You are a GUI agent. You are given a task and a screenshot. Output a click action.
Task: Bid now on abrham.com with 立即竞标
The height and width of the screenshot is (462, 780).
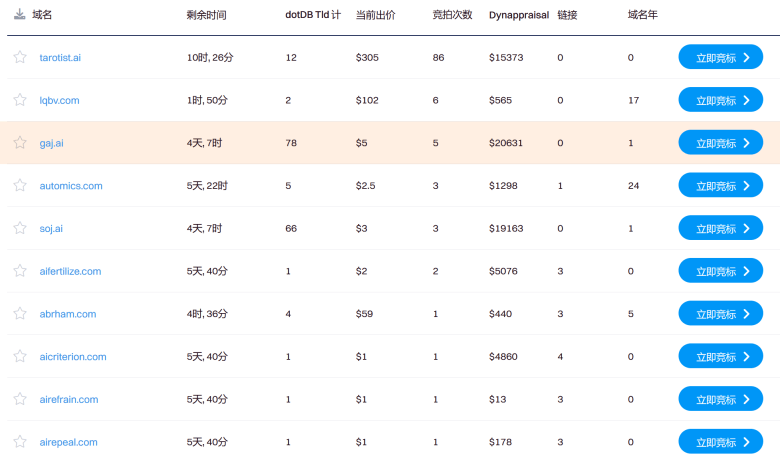pyautogui.click(x=721, y=314)
